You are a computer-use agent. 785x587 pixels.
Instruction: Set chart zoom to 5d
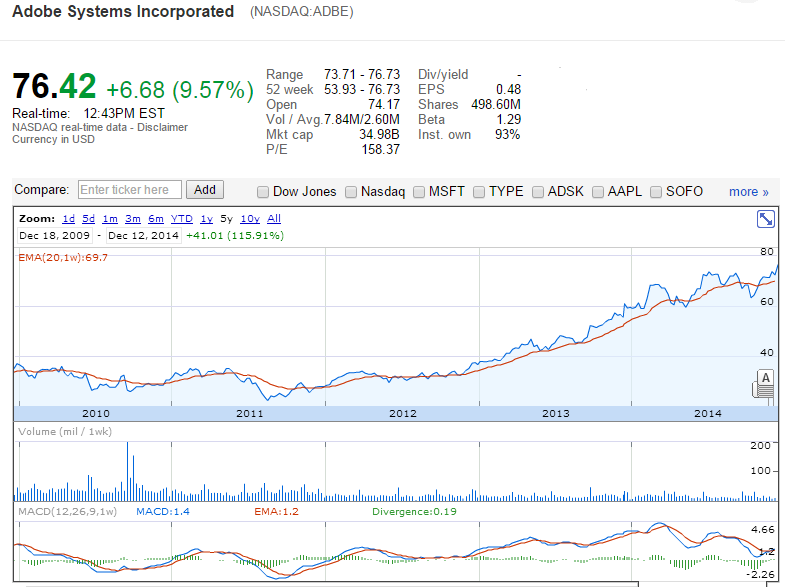(x=89, y=219)
